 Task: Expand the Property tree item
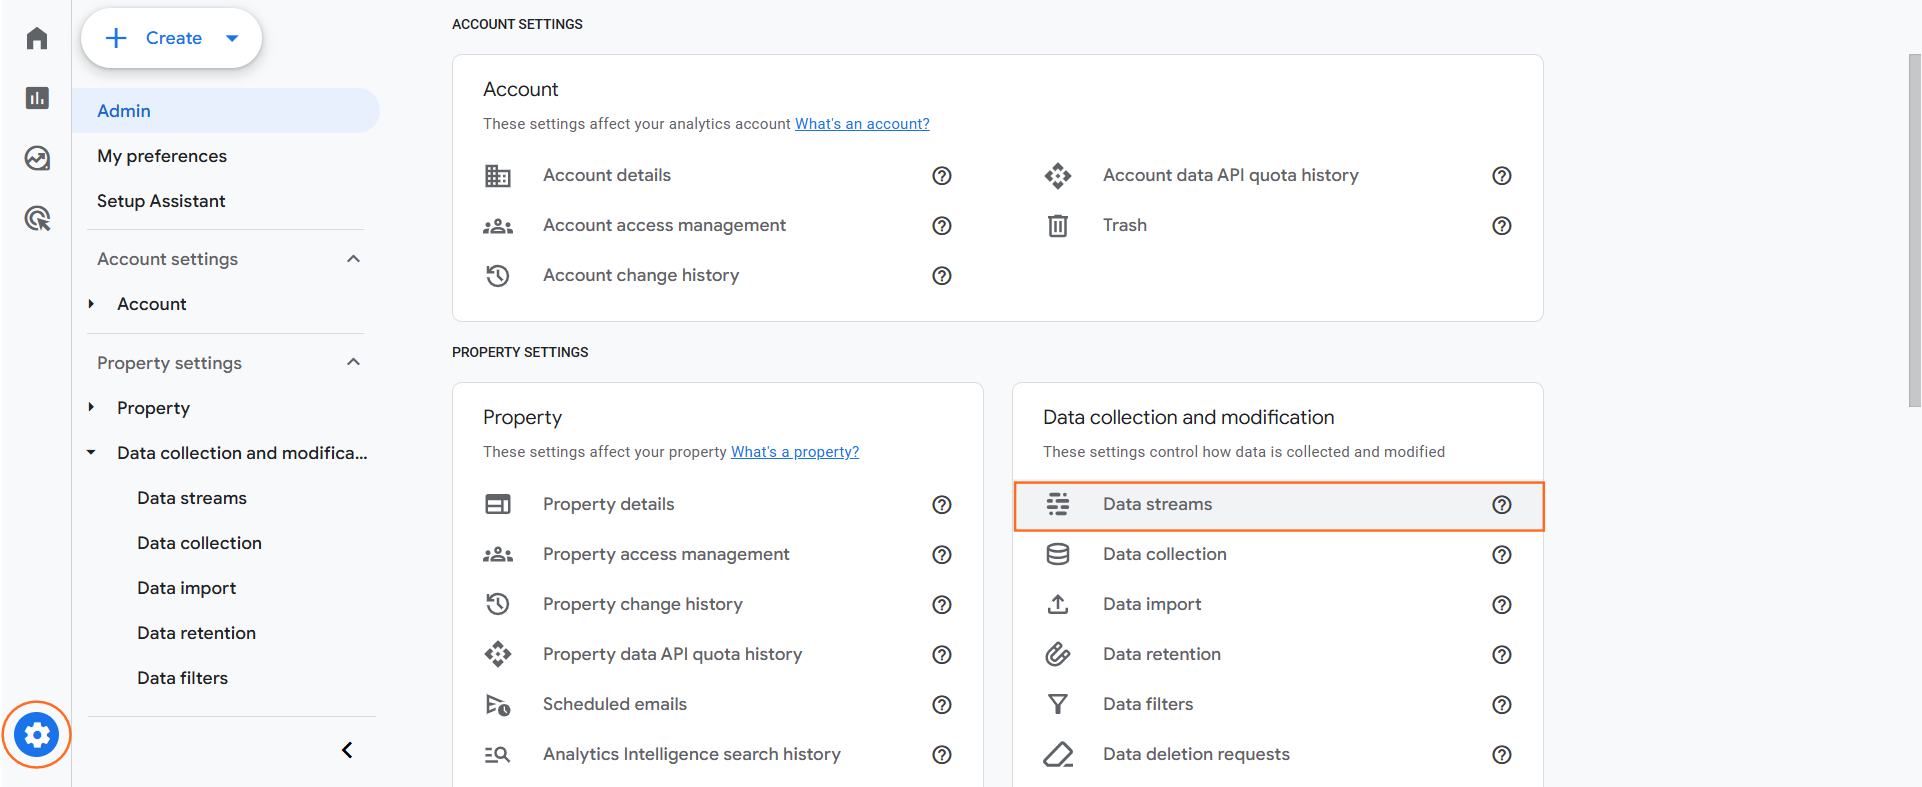[x=91, y=407]
